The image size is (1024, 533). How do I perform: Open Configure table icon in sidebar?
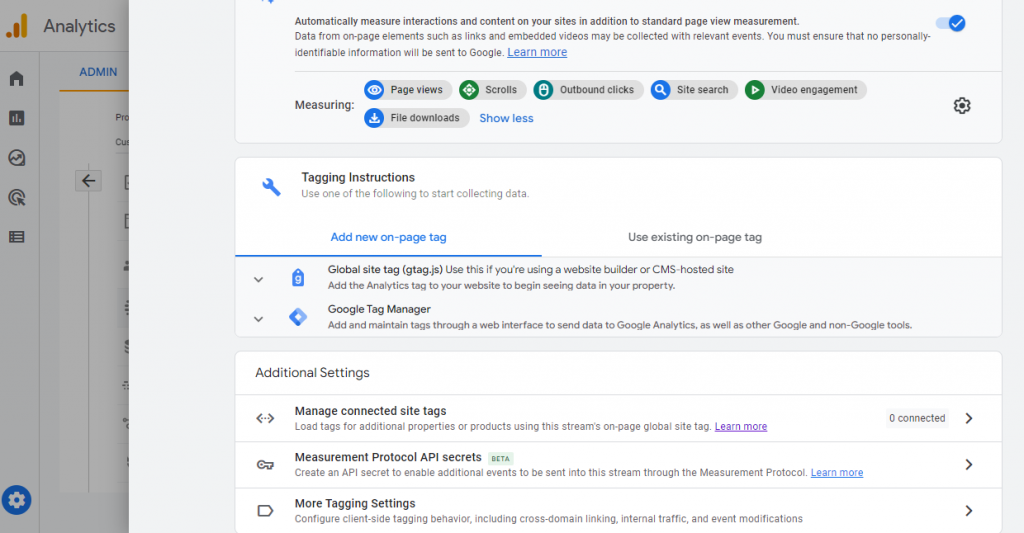(16, 237)
